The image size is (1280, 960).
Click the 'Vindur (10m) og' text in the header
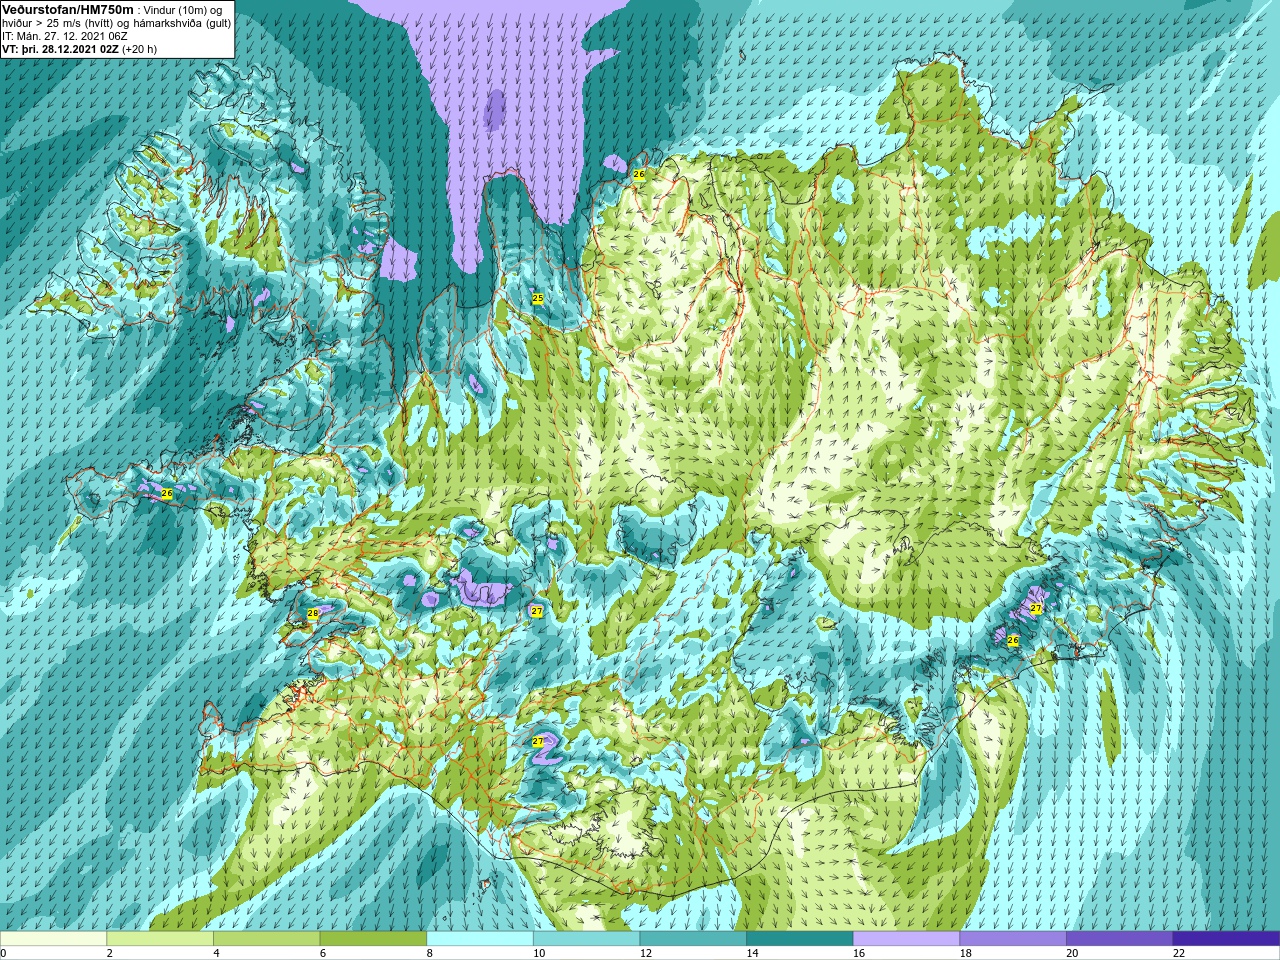[x=183, y=10]
